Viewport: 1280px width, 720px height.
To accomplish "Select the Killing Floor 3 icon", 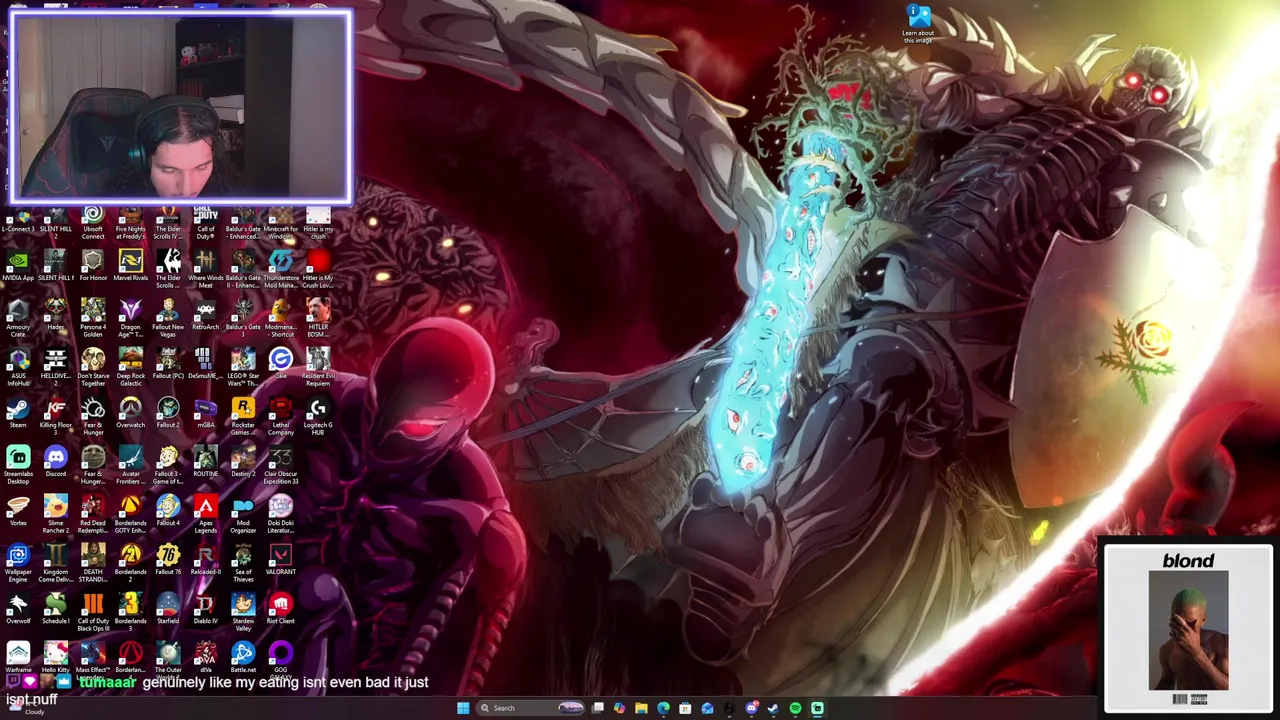I will (x=55, y=416).
